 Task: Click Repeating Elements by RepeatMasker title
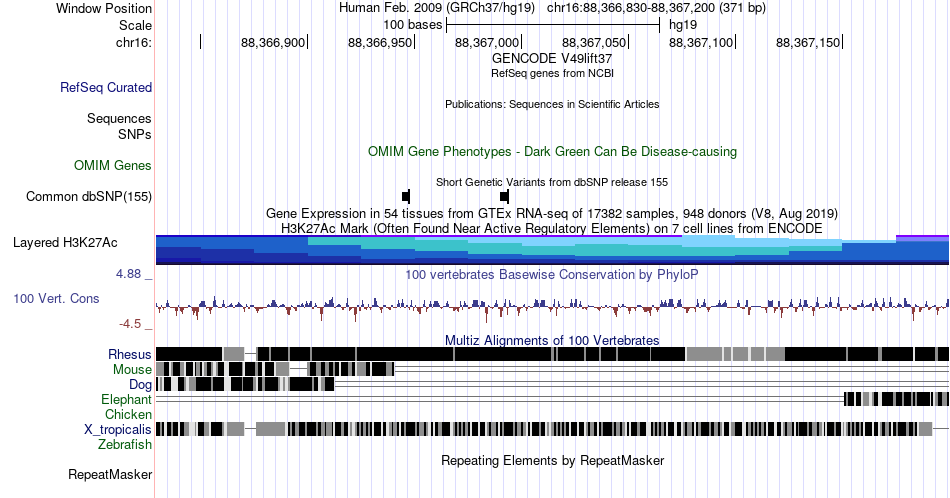point(552,460)
